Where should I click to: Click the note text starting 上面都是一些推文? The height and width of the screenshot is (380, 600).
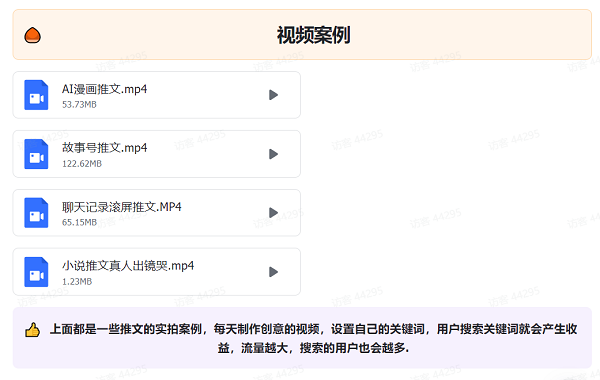coord(313,338)
